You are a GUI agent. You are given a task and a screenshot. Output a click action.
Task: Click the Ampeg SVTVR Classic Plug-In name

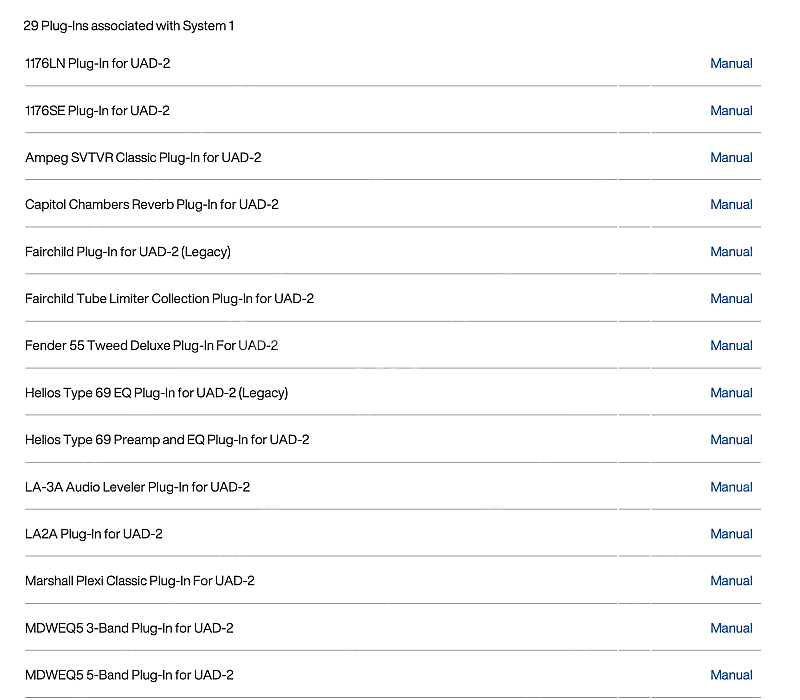click(143, 158)
